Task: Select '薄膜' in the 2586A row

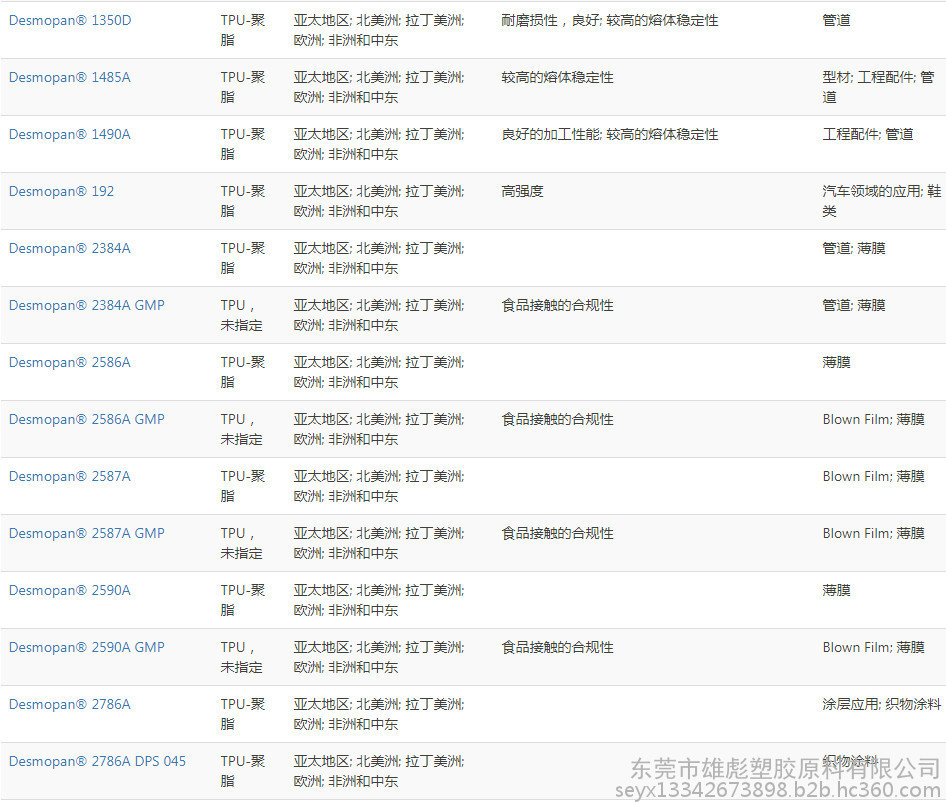Action: pyautogui.click(x=837, y=363)
